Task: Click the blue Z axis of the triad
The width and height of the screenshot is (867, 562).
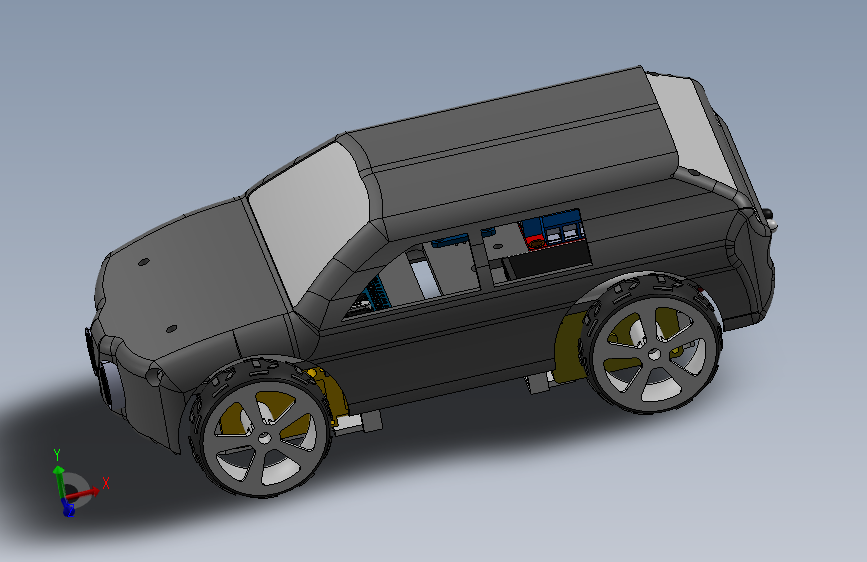Action: [68, 507]
